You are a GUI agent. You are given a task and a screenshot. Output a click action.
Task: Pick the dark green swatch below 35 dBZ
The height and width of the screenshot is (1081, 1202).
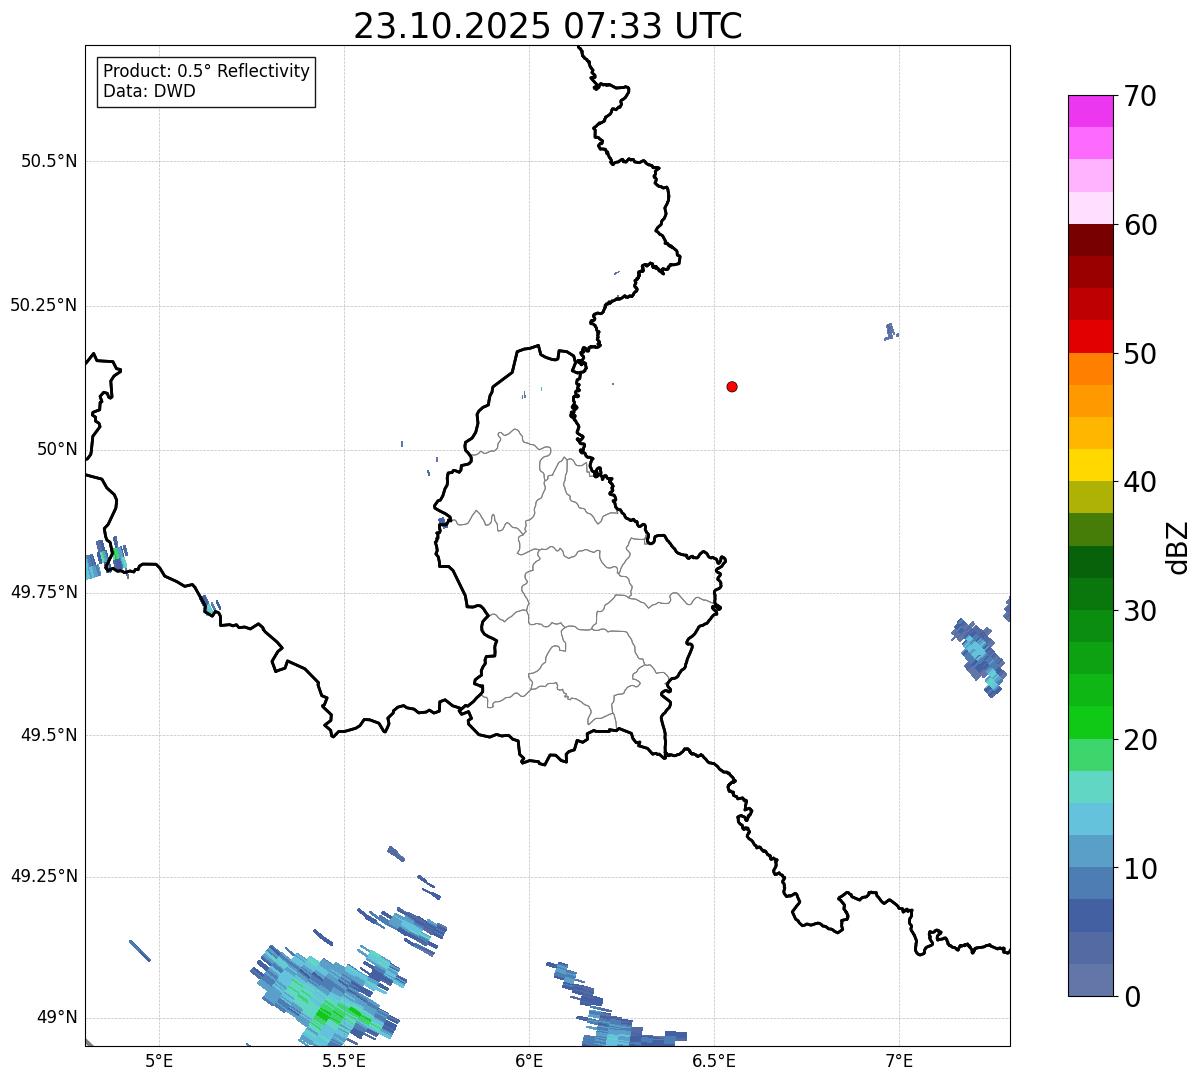(1091, 562)
